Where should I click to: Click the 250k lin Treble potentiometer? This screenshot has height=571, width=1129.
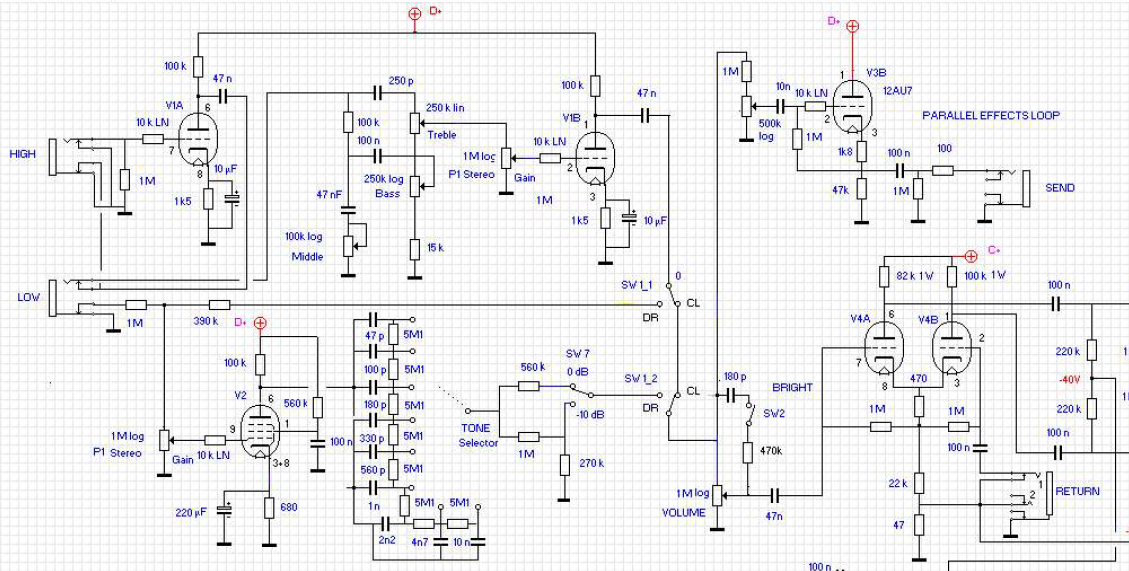[x=413, y=122]
